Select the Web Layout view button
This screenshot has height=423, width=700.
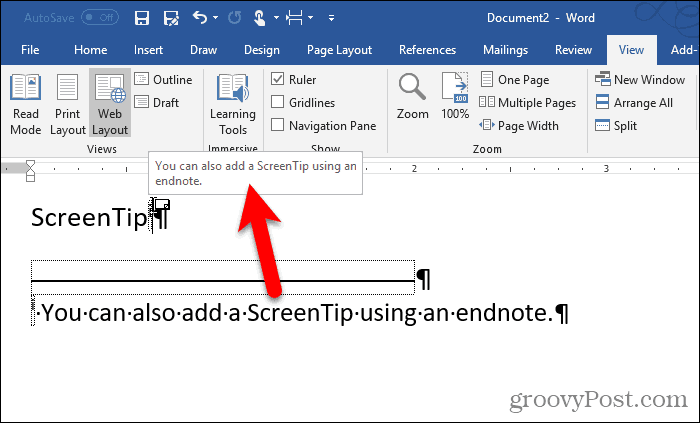click(x=110, y=103)
